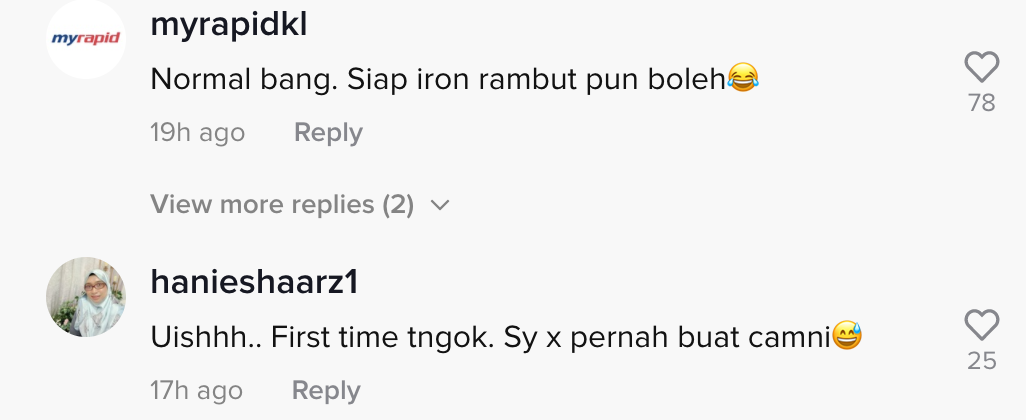
Task: Visit the myrapidkl username link
Action: pyautogui.click(x=228, y=26)
